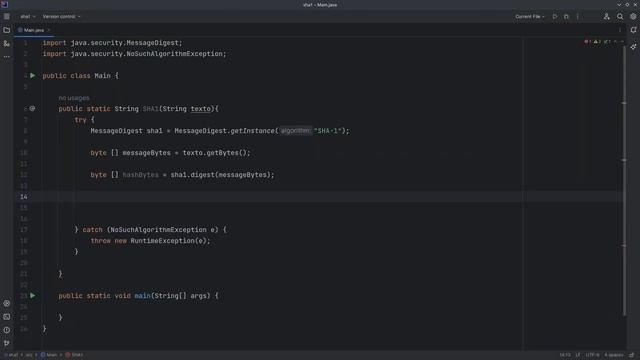
Task: Open the Services tool window icon
Action: [x=7, y=303]
